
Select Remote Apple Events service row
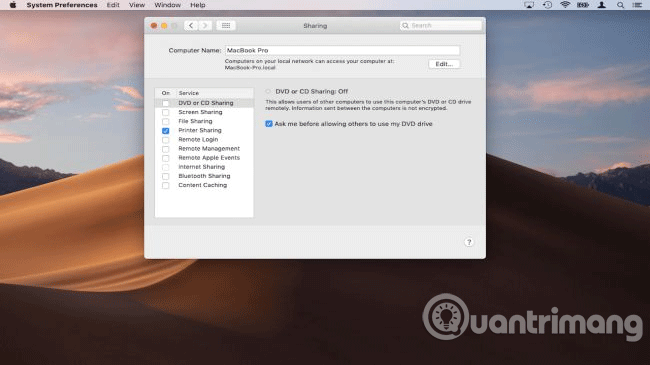[x=204, y=158]
